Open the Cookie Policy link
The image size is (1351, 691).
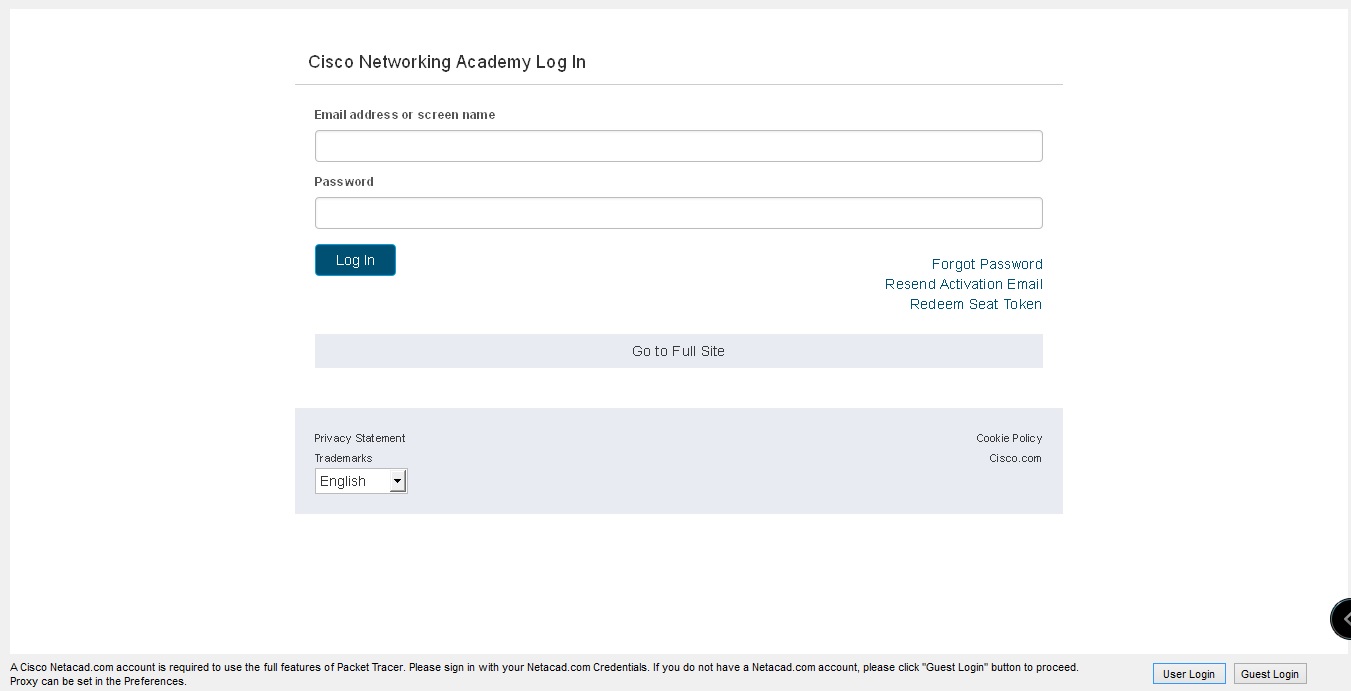pos(1008,438)
